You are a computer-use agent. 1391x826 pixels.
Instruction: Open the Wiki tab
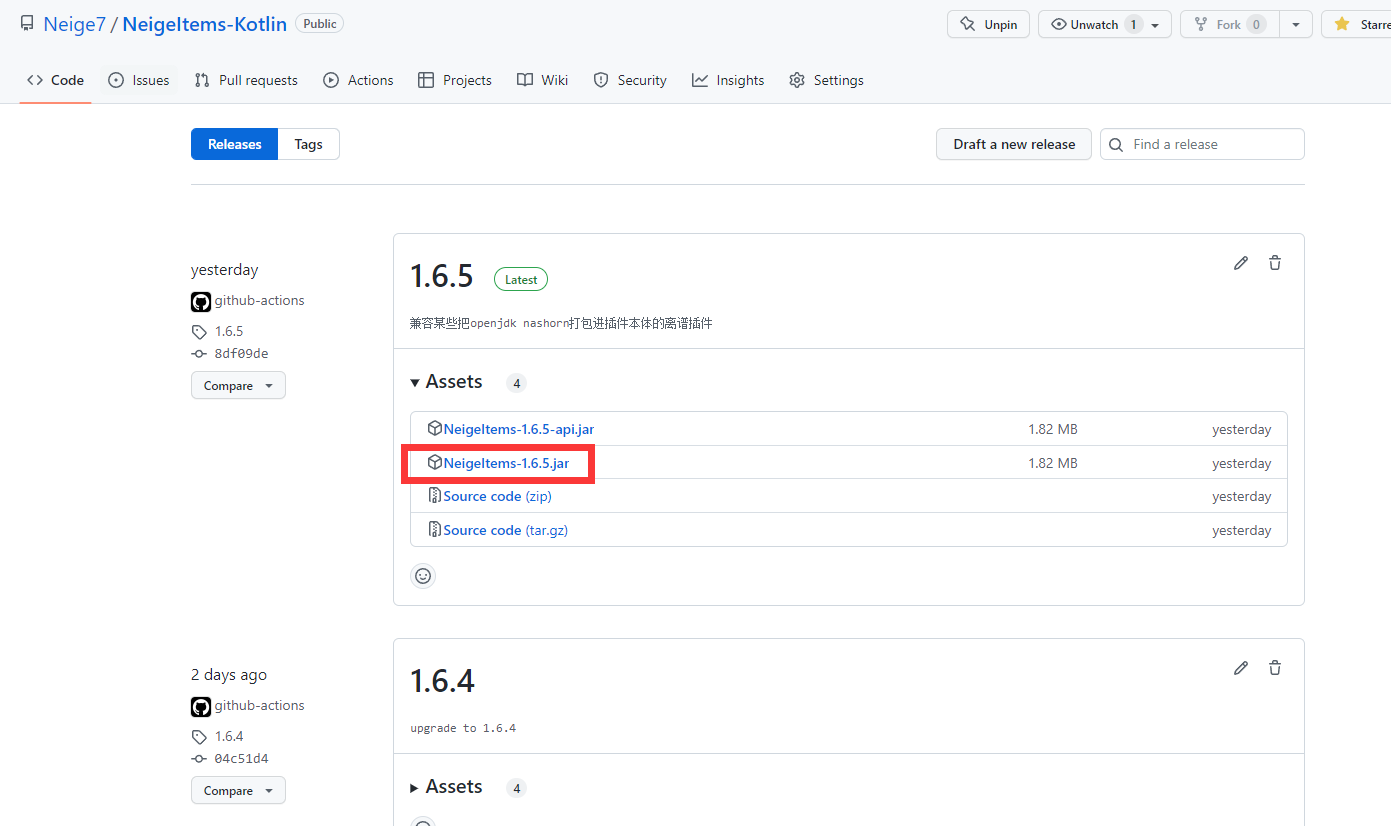pos(543,80)
